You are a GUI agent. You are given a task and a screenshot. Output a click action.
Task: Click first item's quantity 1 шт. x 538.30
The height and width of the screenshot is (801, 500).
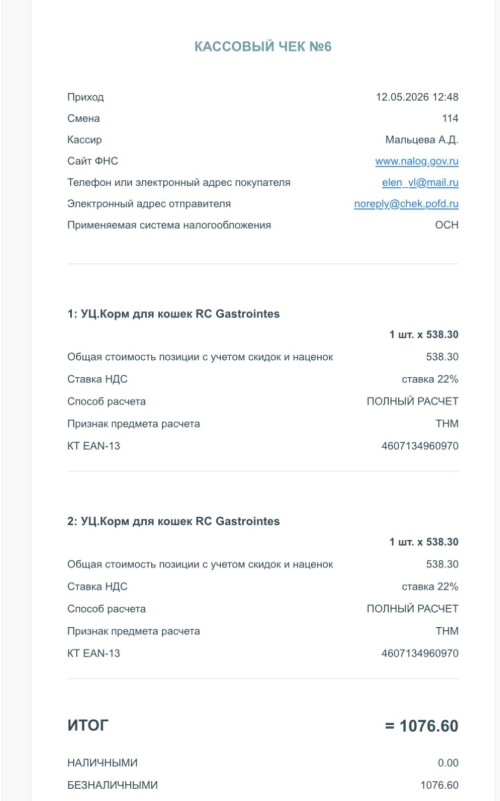(x=424, y=335)
